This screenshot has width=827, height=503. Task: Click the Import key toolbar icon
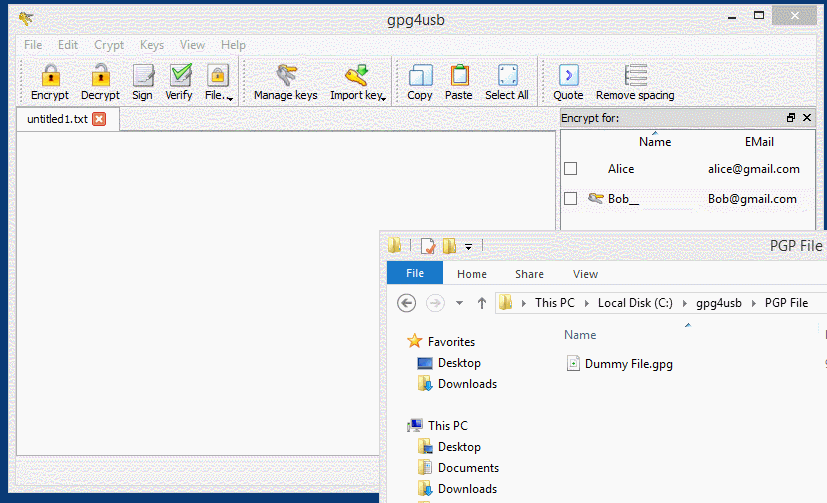click(357, 75)
